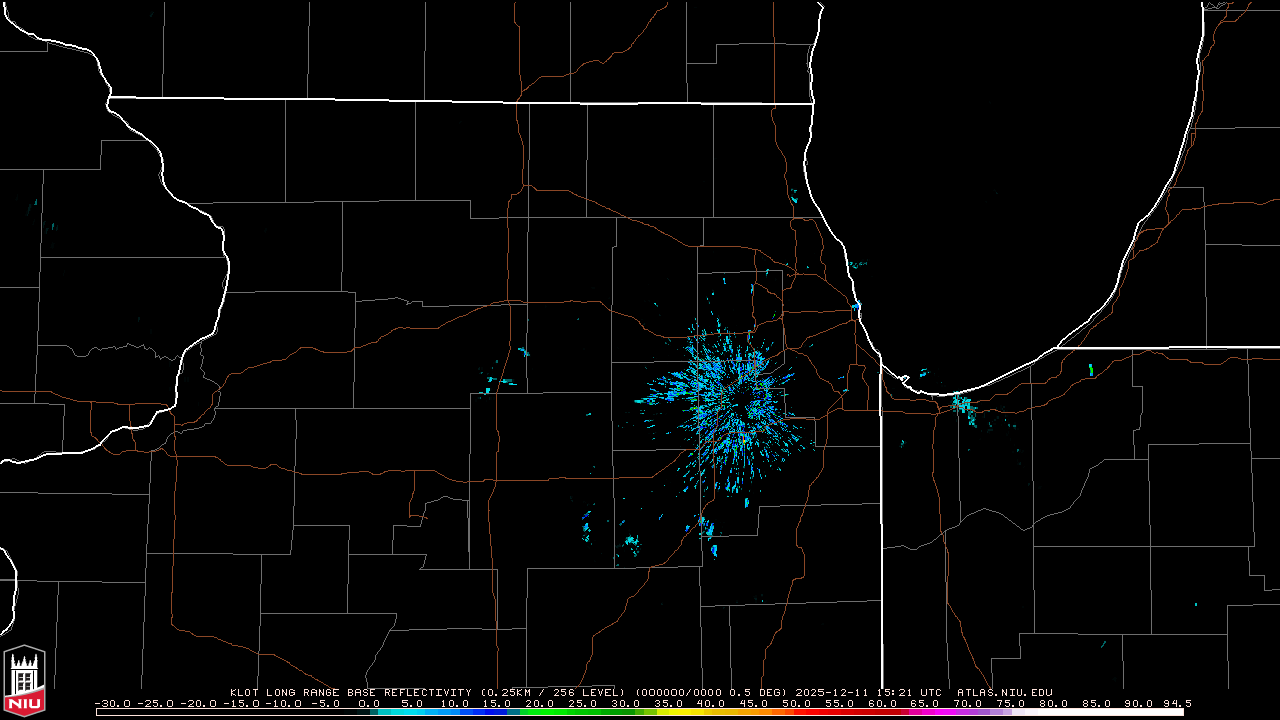Click the 94.5 label on the scale
Image resolution: width=1280 pixels, height=720 pixels.
click(1175, 704)
